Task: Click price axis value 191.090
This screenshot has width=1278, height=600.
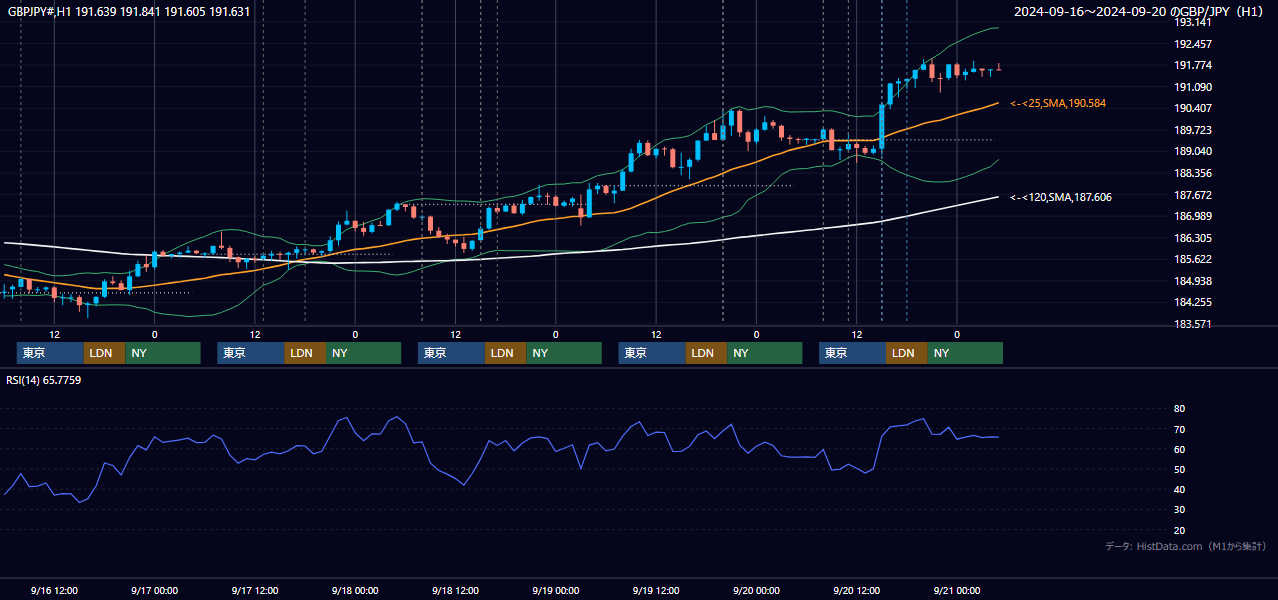Action: point(1193,87)
